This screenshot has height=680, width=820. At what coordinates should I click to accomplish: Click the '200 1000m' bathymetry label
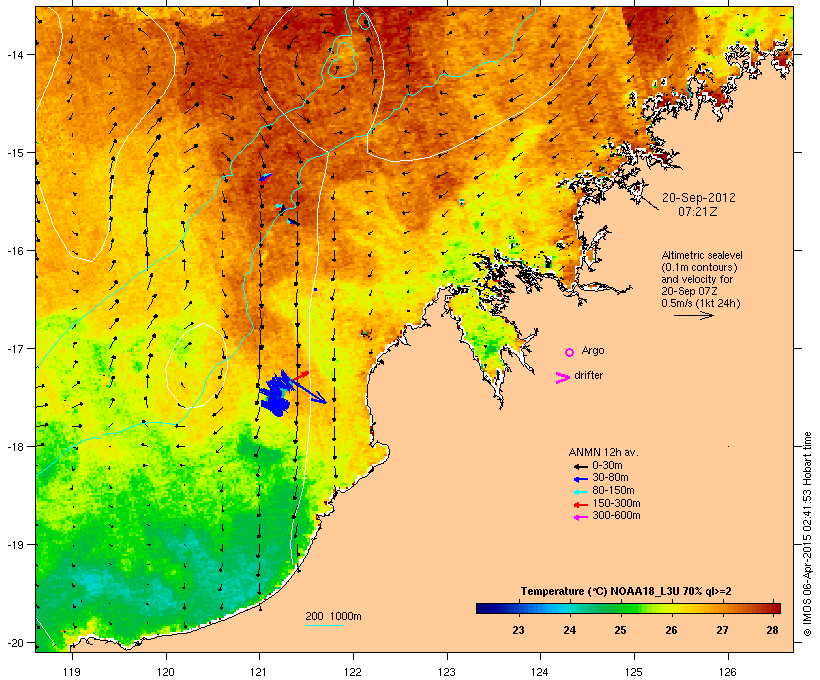[x=333, y=616]
